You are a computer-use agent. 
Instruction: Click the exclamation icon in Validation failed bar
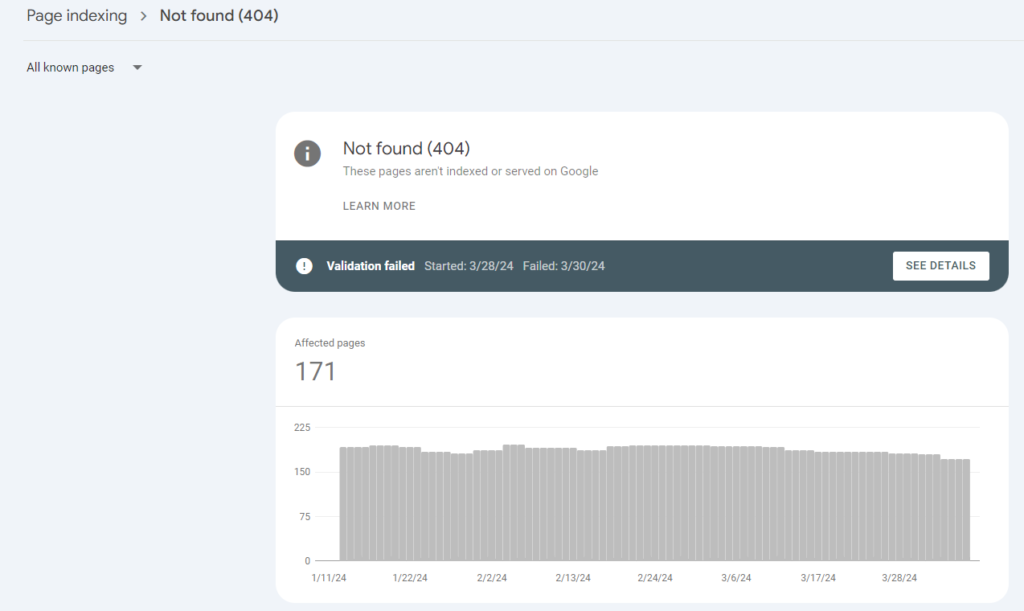304,266
